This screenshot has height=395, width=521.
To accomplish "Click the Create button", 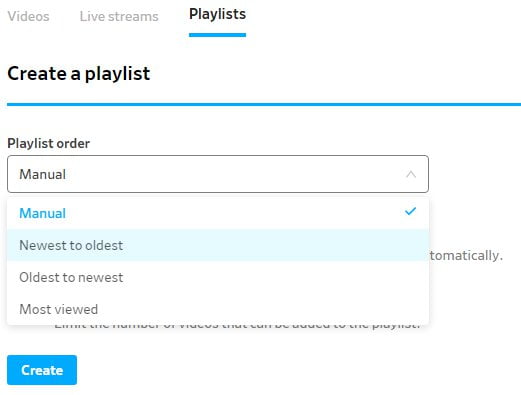I will pos(42,370).
